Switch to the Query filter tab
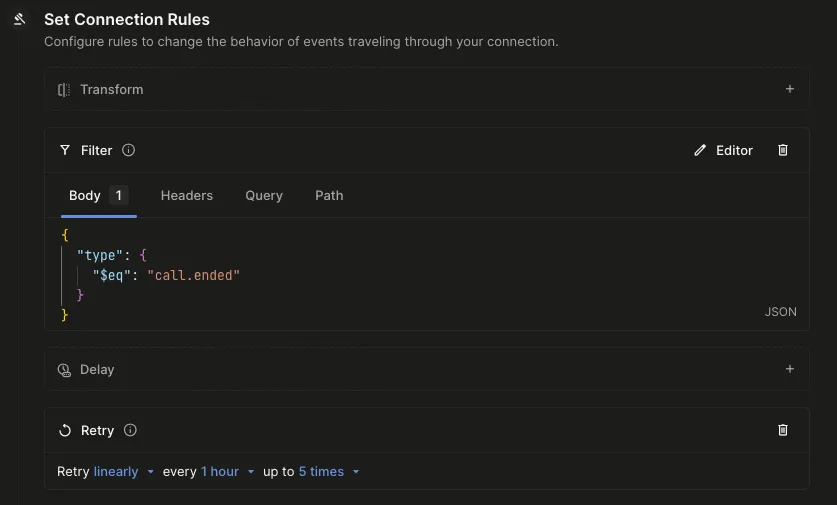The width and height of the screenshot is (837, 505). (264, 196)
